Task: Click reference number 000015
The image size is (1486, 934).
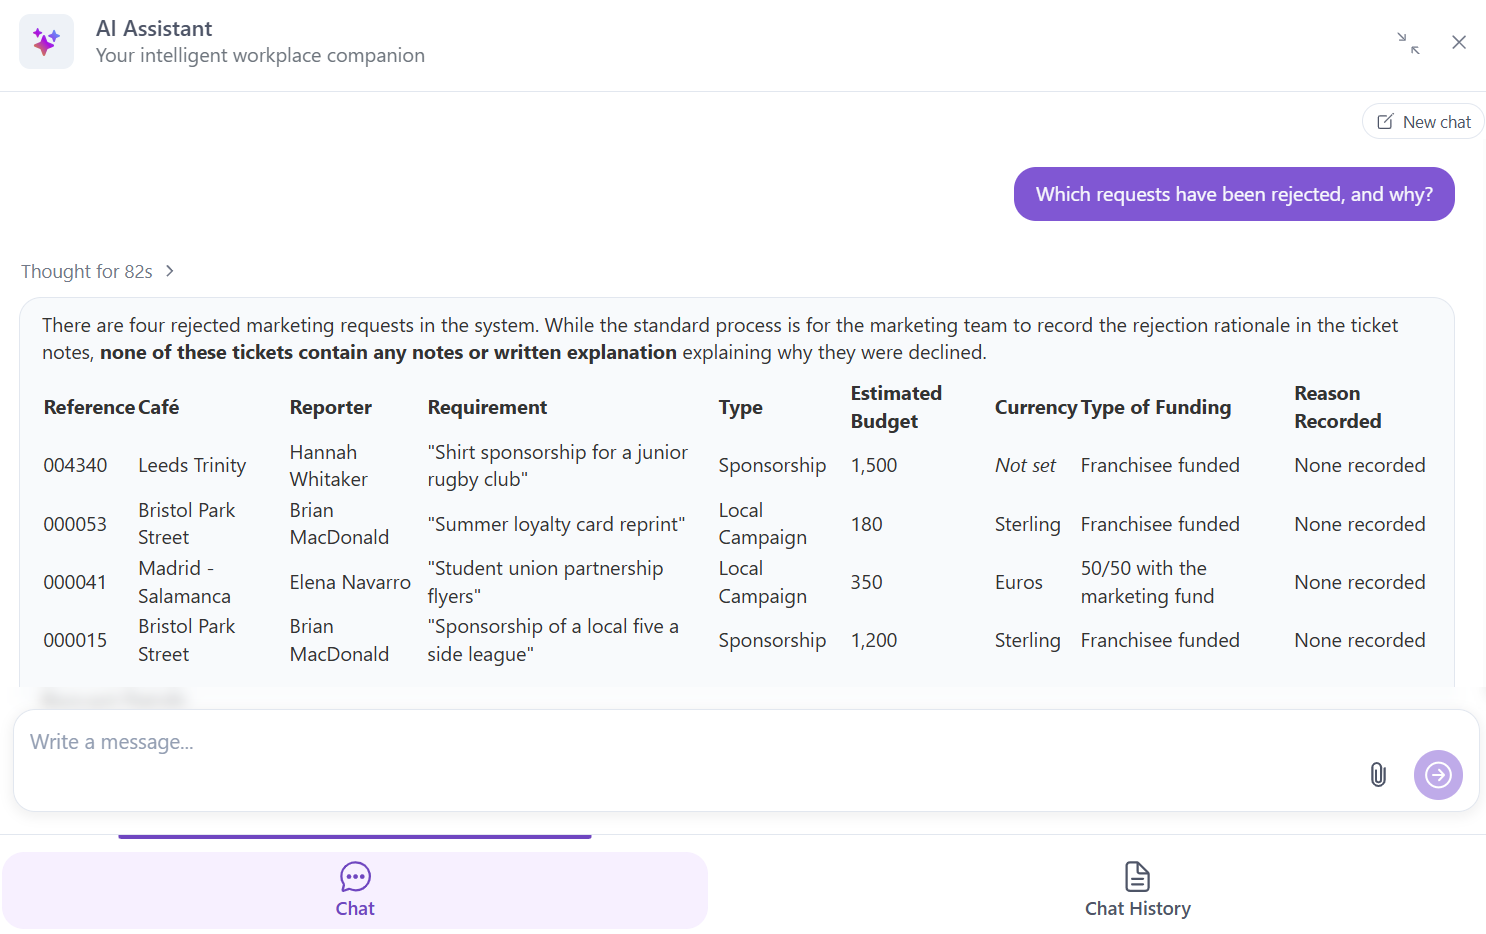Action: [75, 640]
